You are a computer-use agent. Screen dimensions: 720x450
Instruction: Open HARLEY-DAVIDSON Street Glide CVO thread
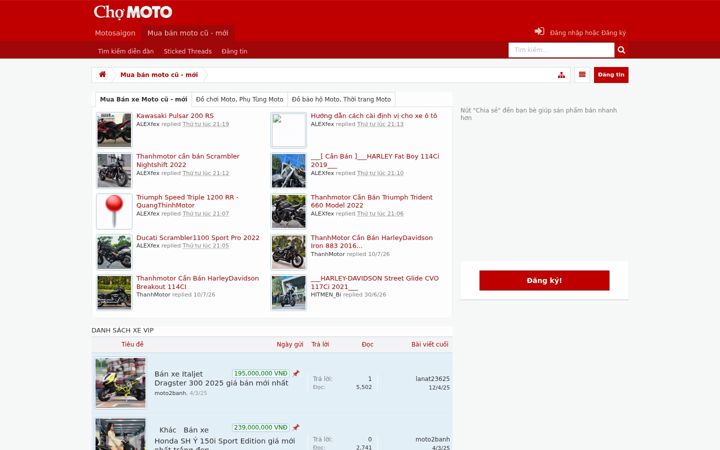coord(375,282)
